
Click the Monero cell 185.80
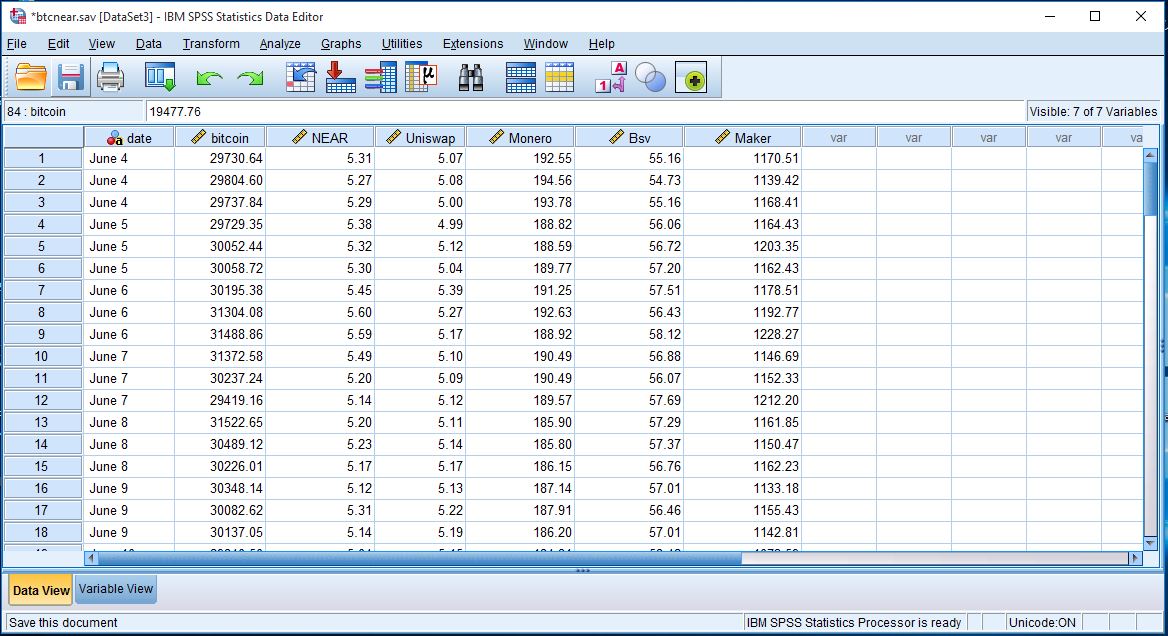click(520, 445)
